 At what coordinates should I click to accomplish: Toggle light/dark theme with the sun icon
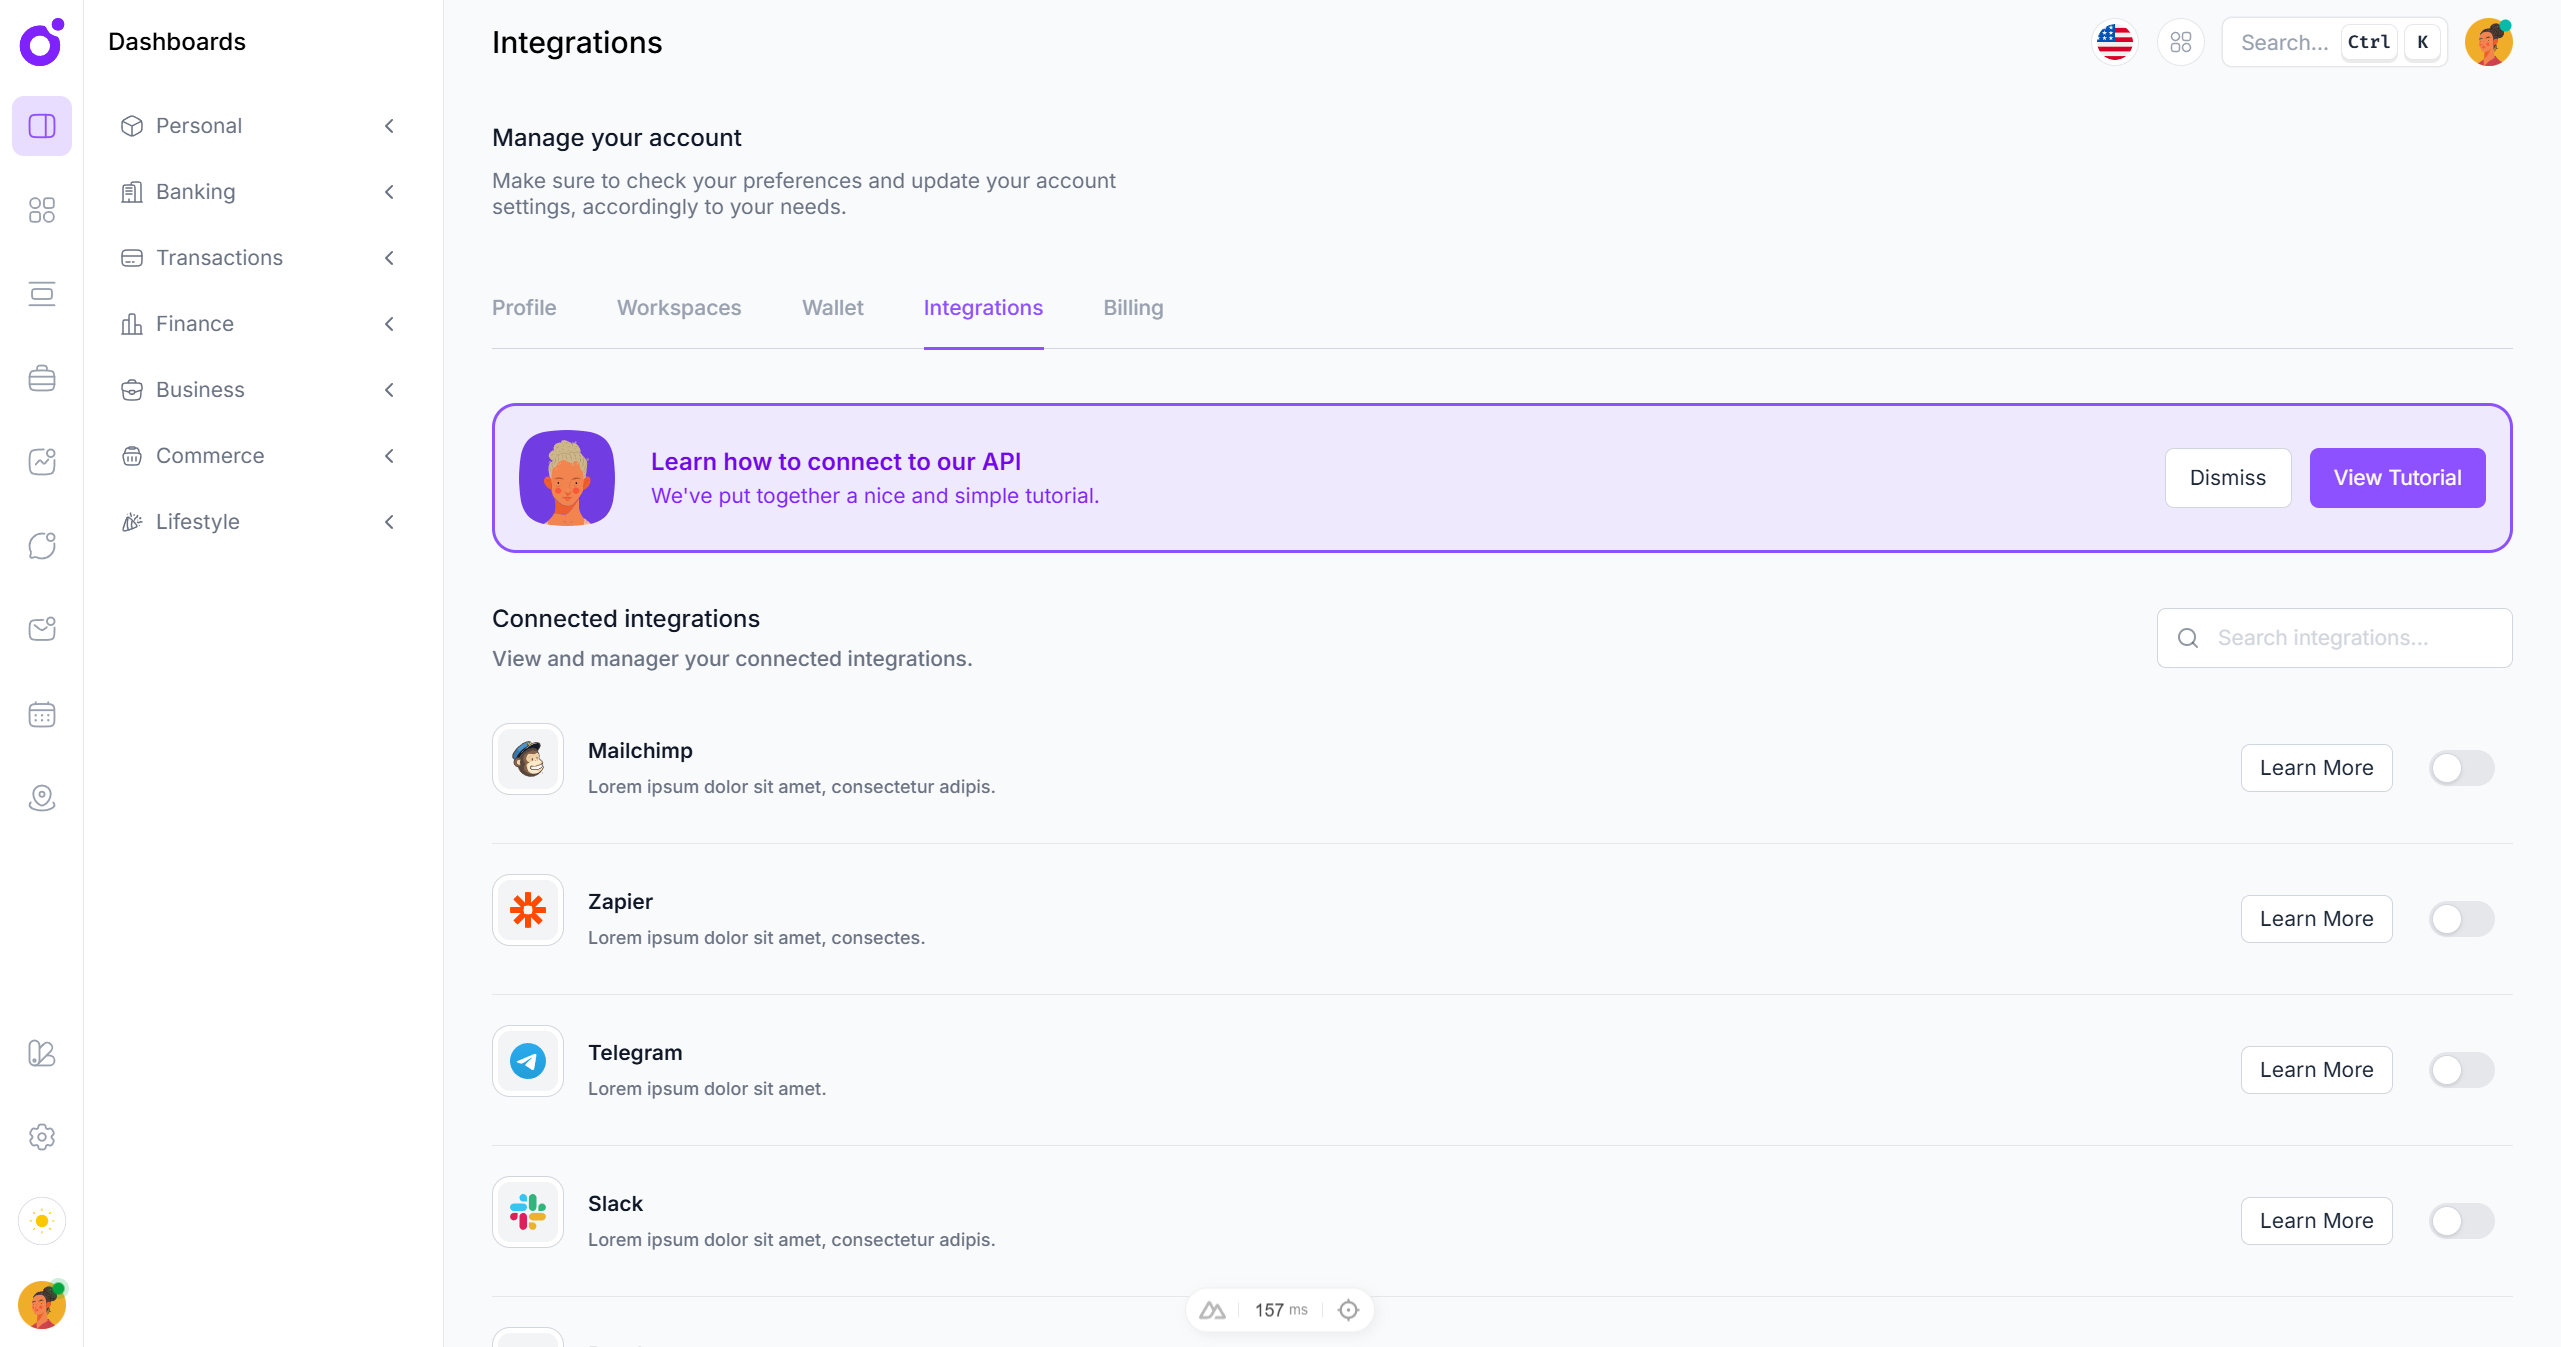[x=42, y=1221]
